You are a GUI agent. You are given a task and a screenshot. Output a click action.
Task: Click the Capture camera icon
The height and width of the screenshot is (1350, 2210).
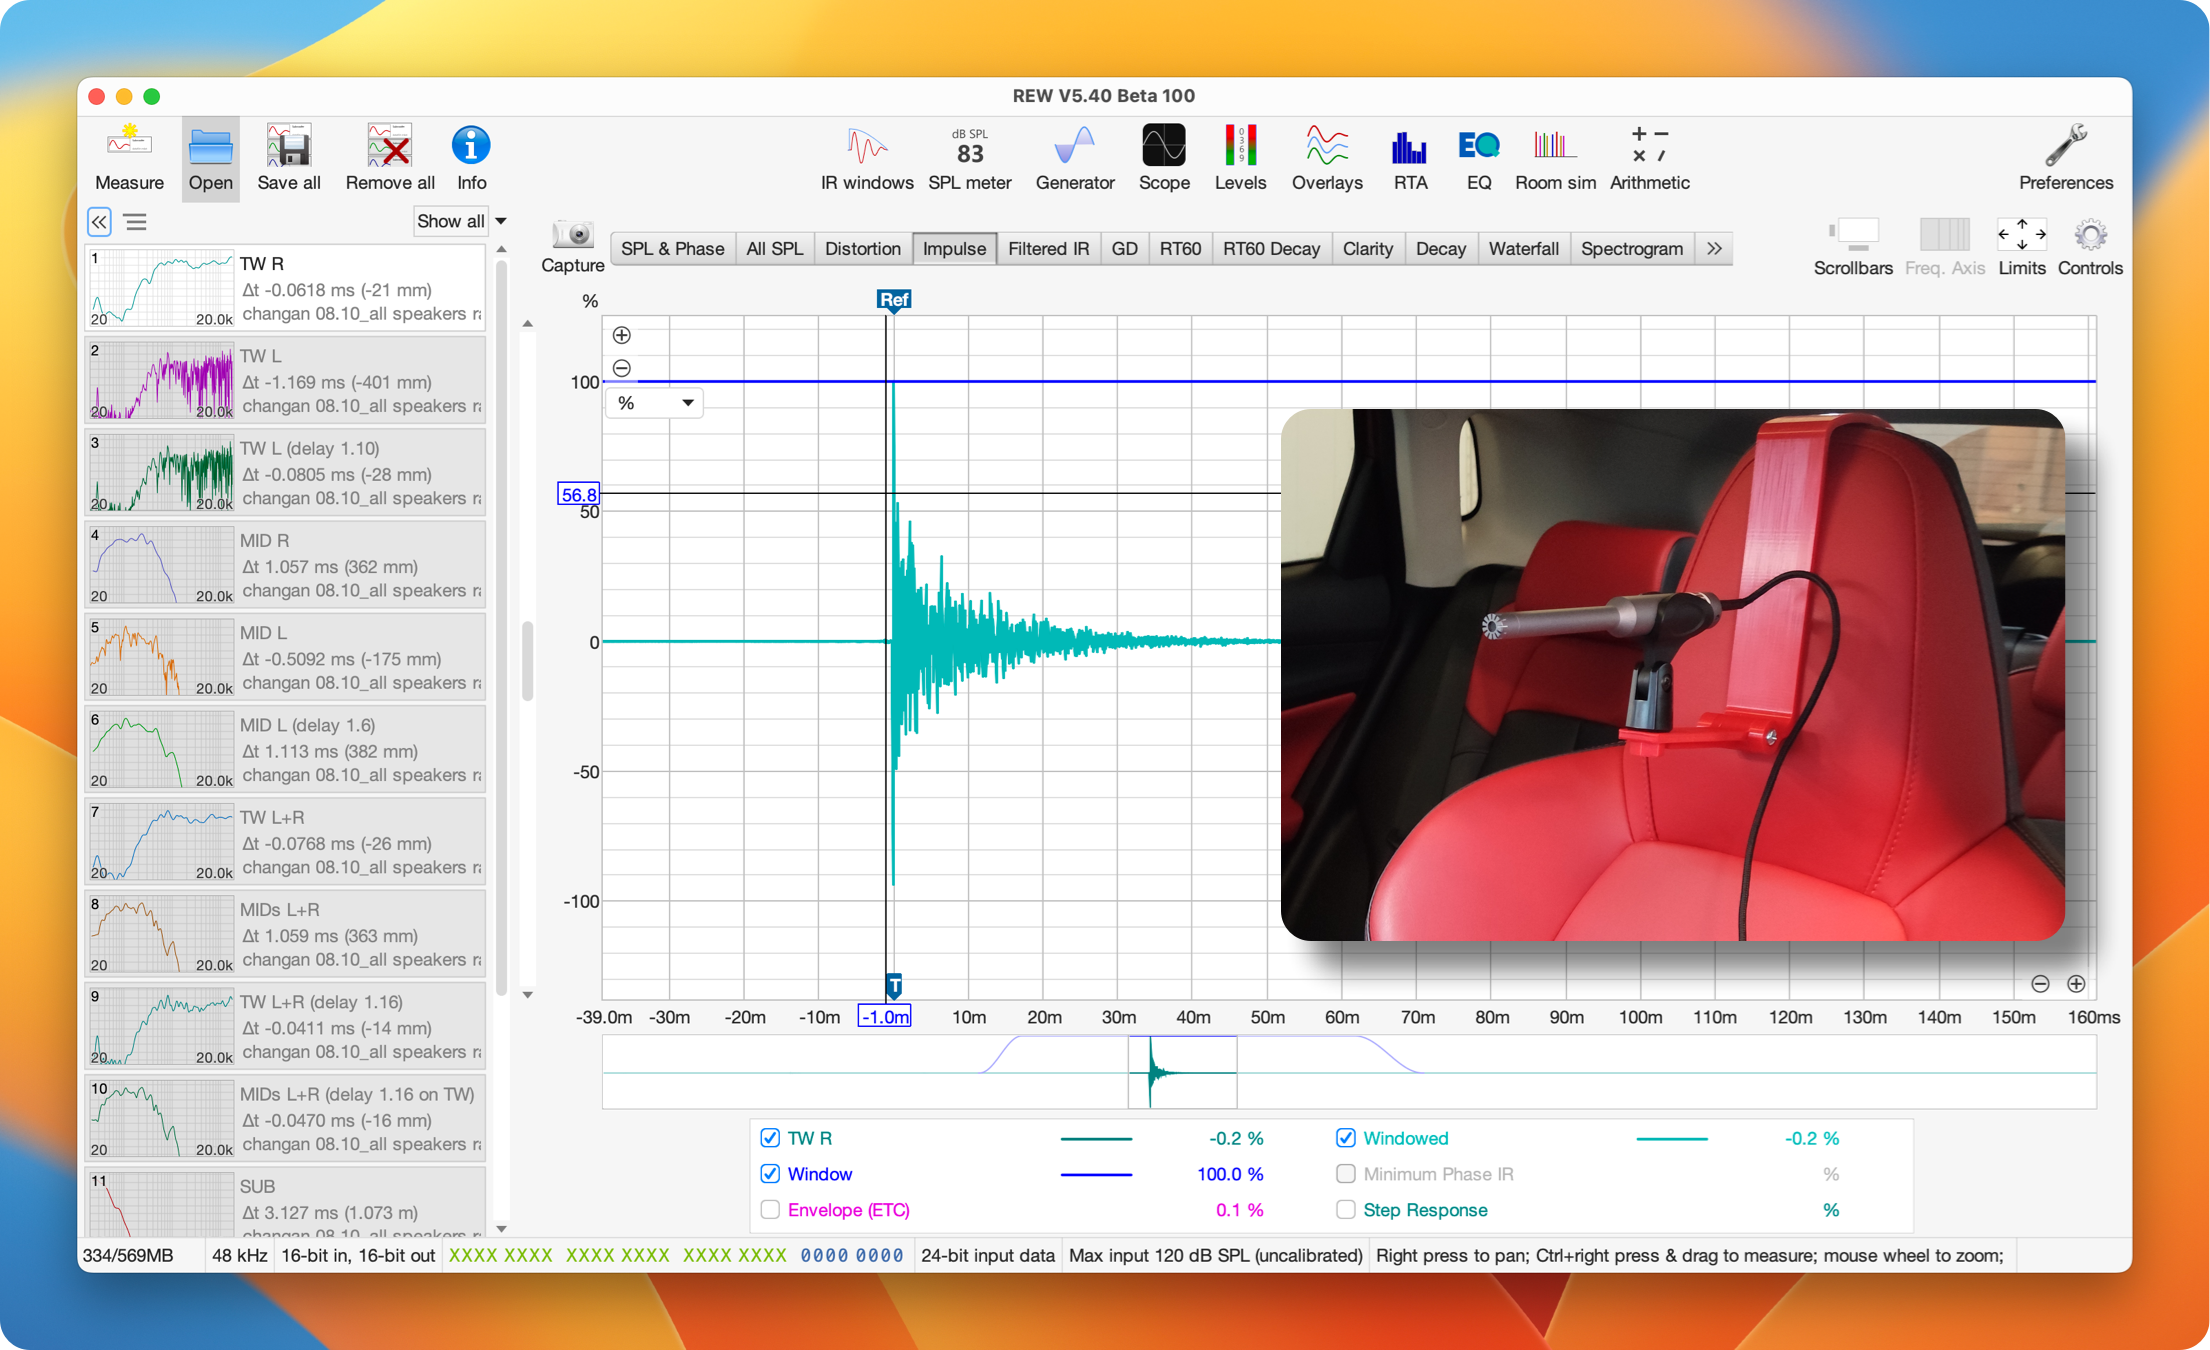click(x=573, y=236)
